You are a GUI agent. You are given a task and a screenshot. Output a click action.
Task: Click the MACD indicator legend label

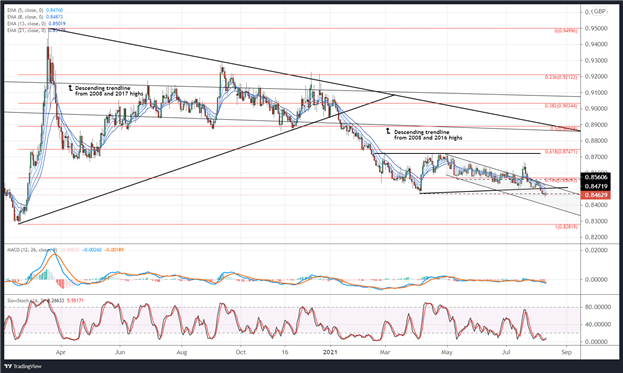[x=32, y=250]
